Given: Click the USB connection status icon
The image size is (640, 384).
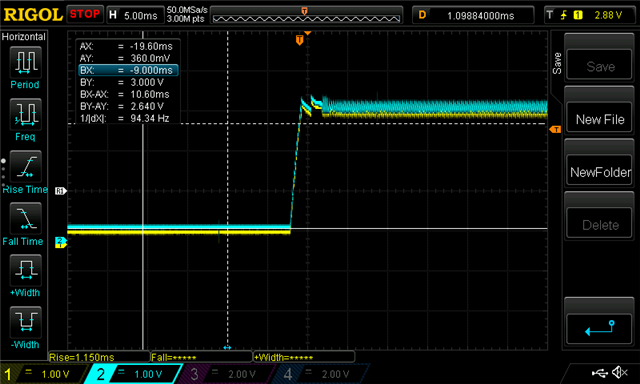Looking at the screenshot, I should click(x=600, y=372).
